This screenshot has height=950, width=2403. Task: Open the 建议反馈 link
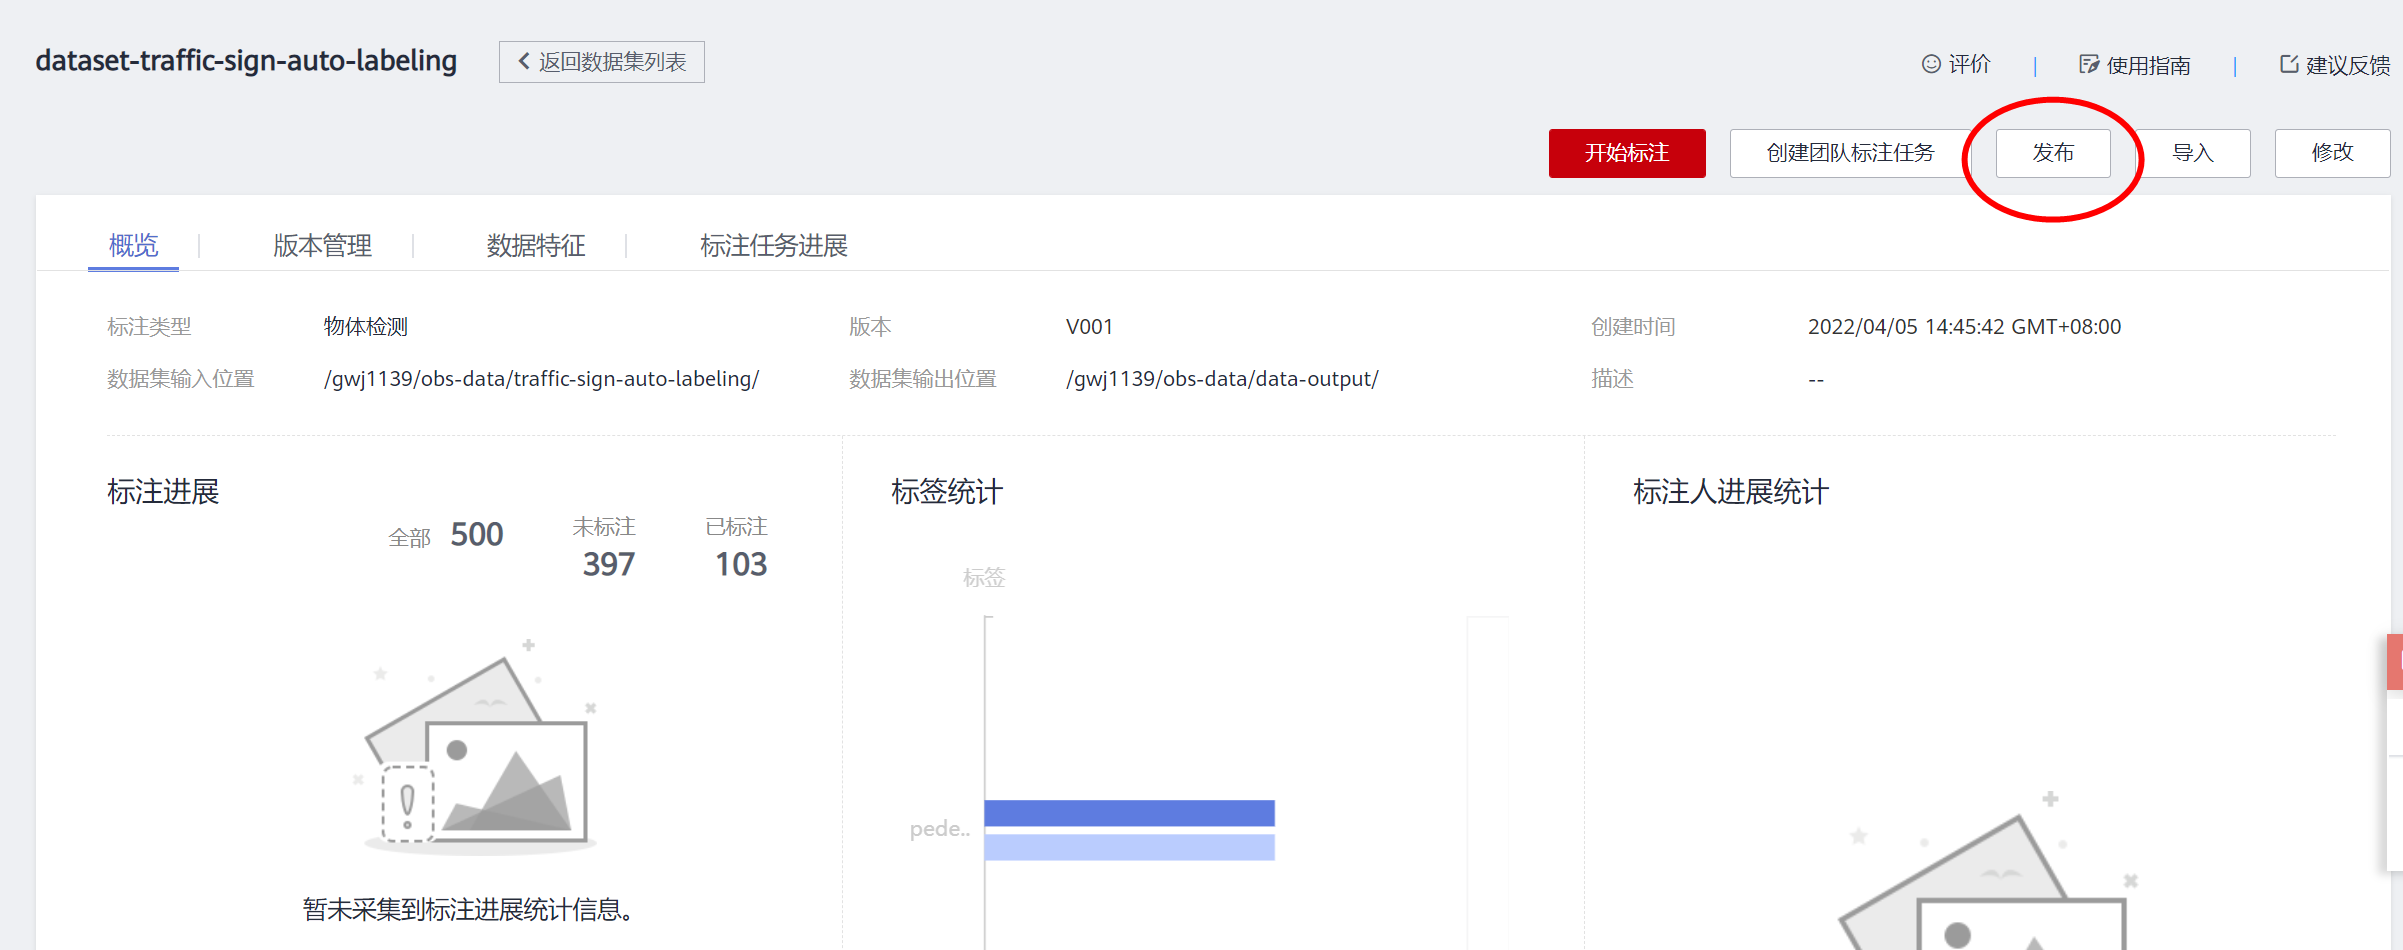tap(2348, 65)
